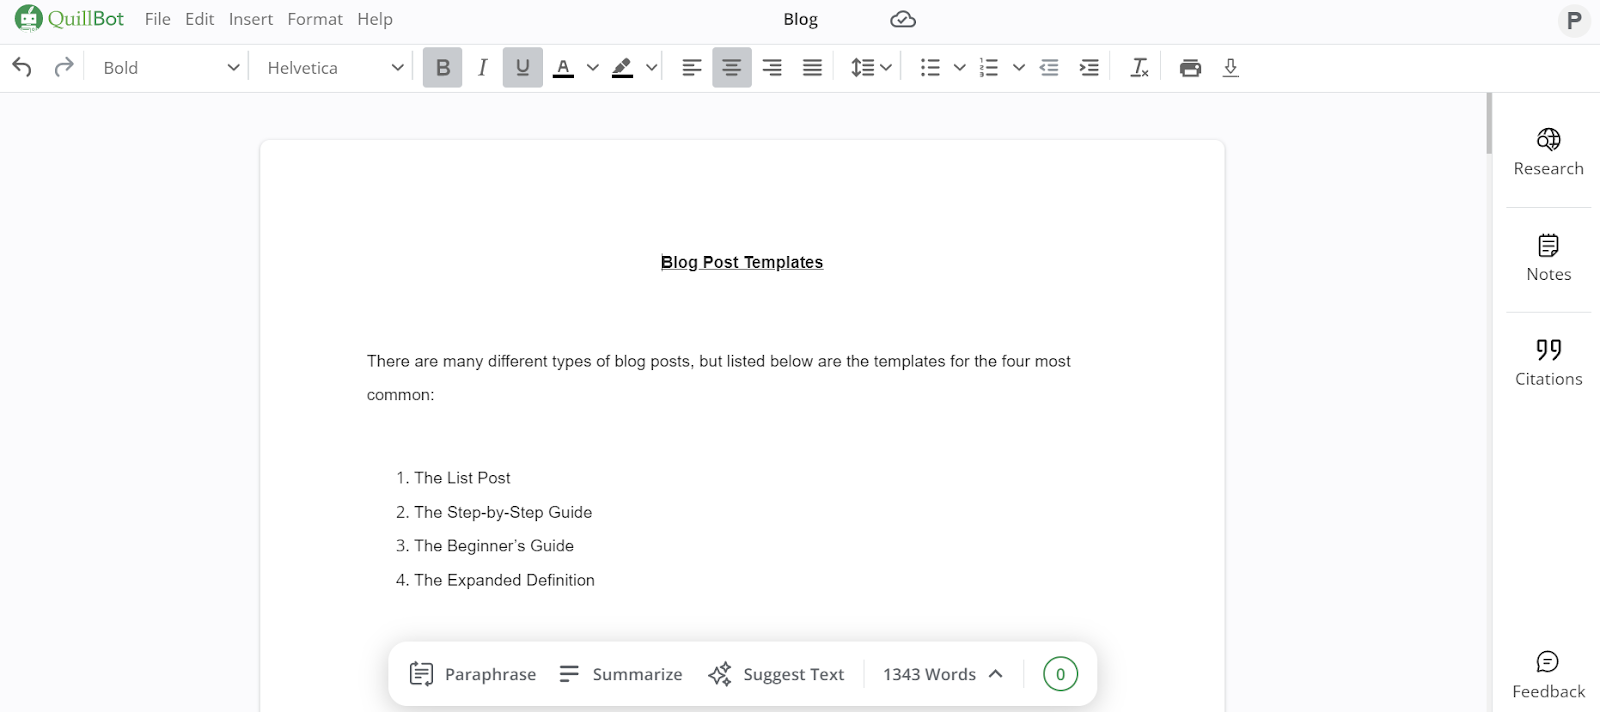1600x712 pixels.
Task: Clear formatting with the Tx icon
Action: 1139,68
